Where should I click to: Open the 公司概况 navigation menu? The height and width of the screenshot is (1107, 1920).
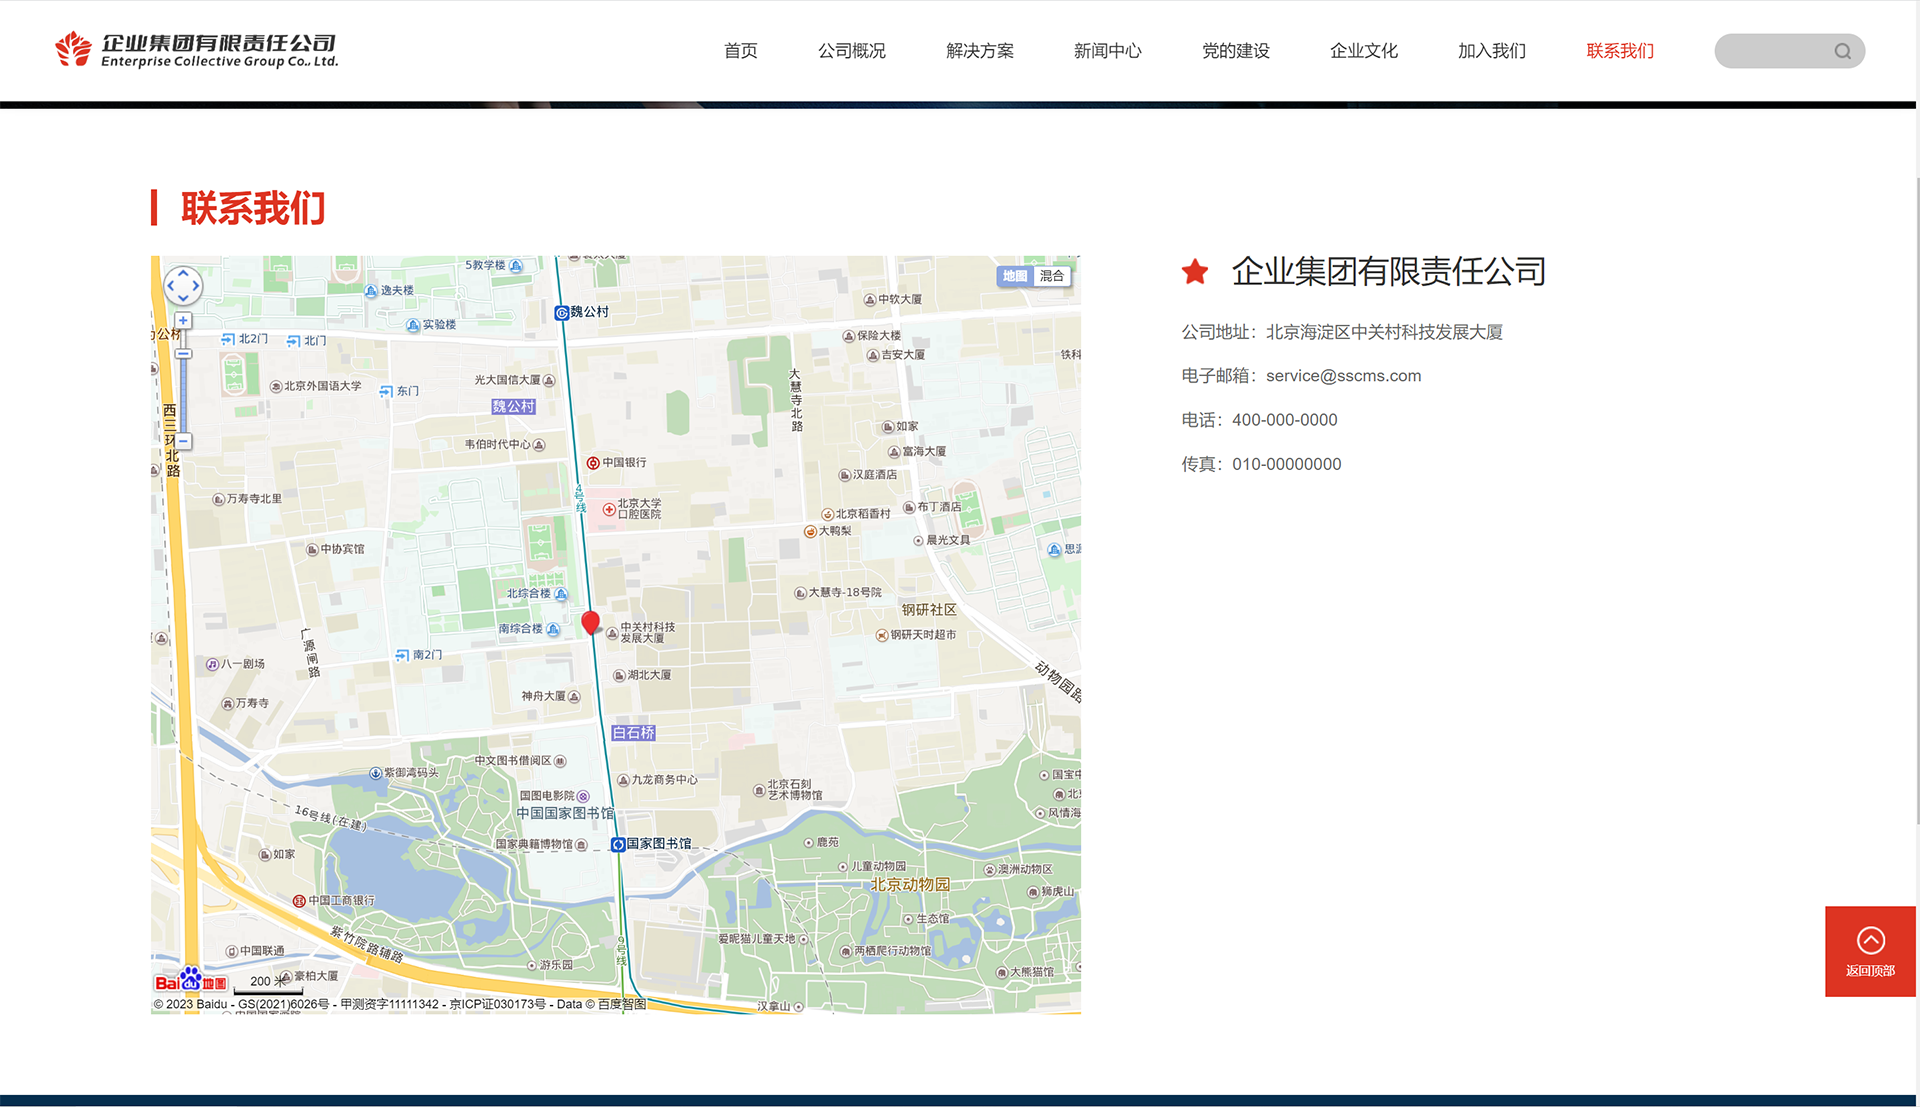pyautogui.click(x=851, y=51)
